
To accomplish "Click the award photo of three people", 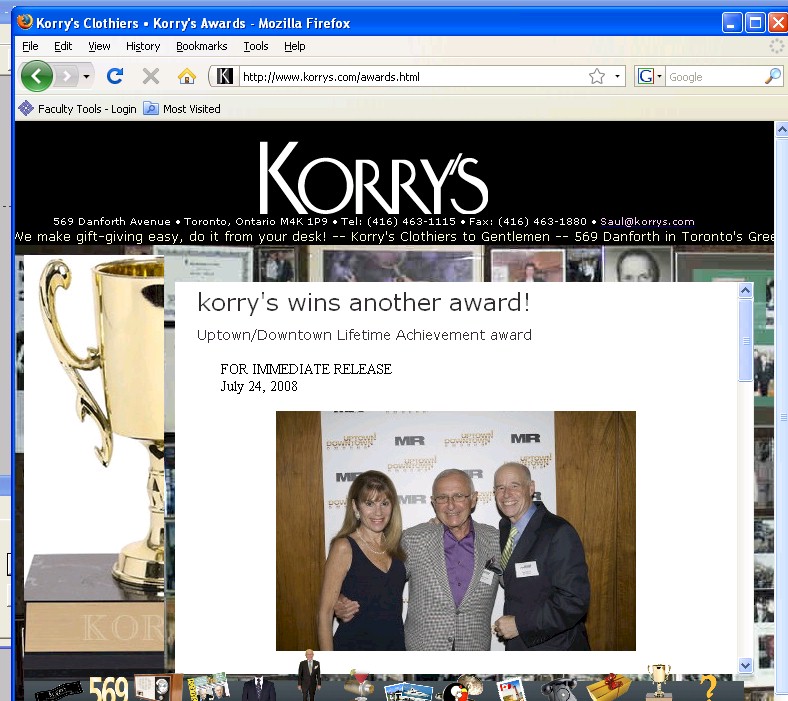I will [456, 531].
